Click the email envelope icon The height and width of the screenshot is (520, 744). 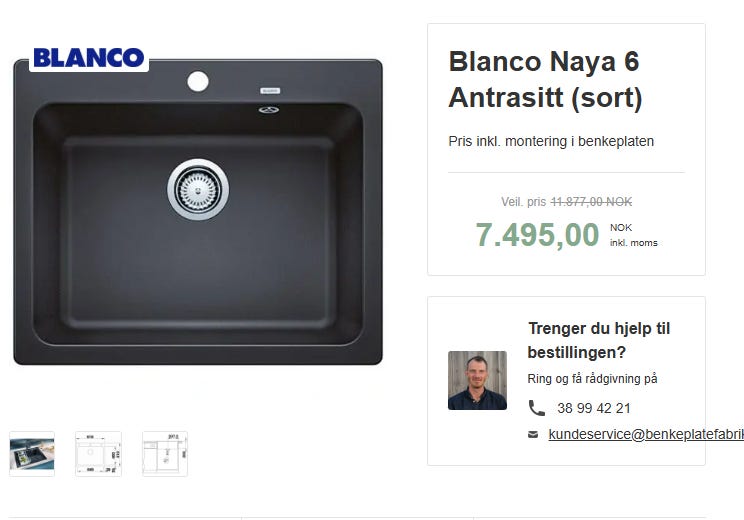[x=533, y=434]
